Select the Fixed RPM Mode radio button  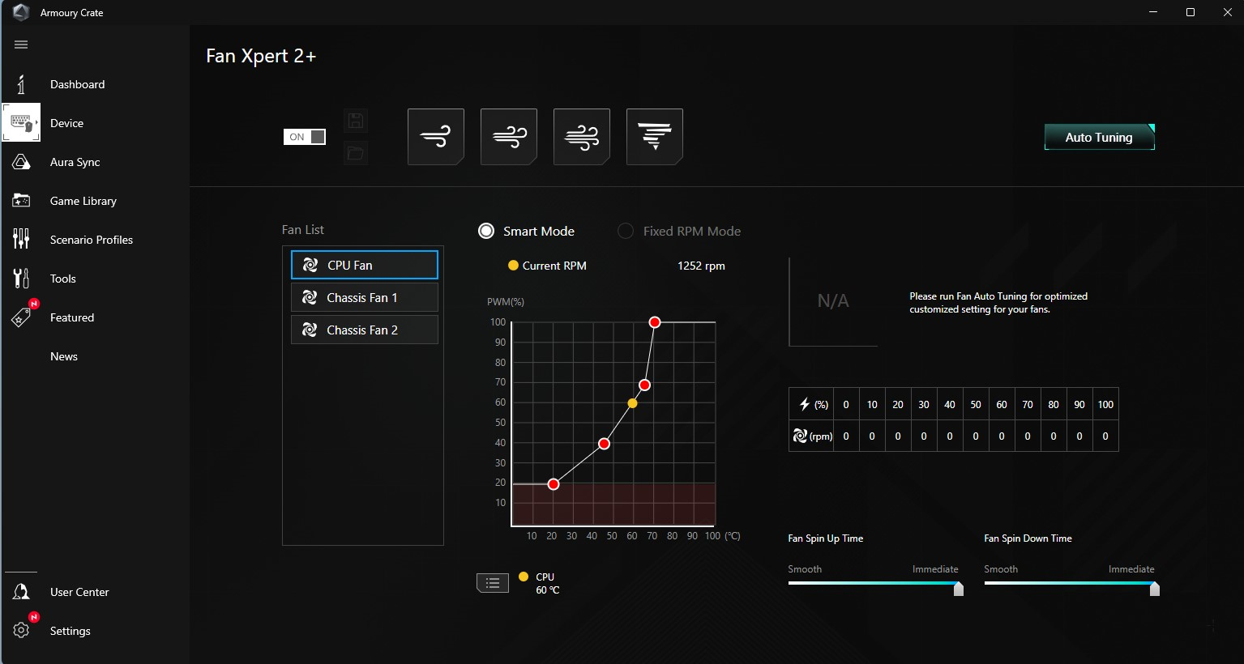(x=625, y=231)
